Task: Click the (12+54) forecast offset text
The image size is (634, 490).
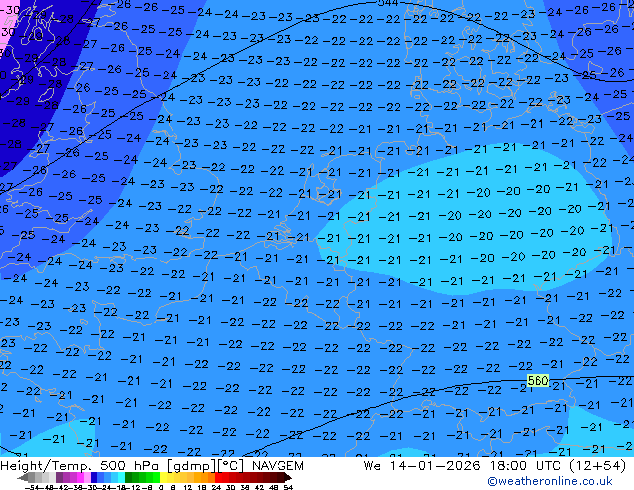Action: point(597,466)
